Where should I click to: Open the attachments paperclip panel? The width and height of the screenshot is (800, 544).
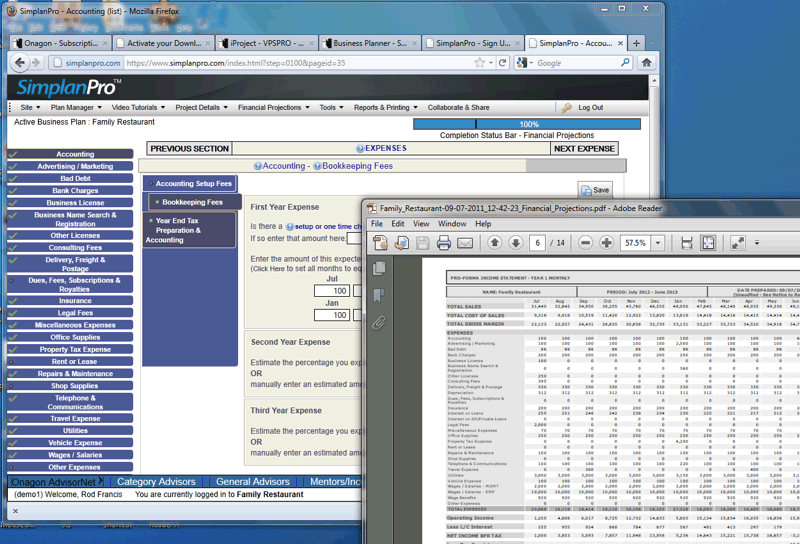click(x=379, y=323)
